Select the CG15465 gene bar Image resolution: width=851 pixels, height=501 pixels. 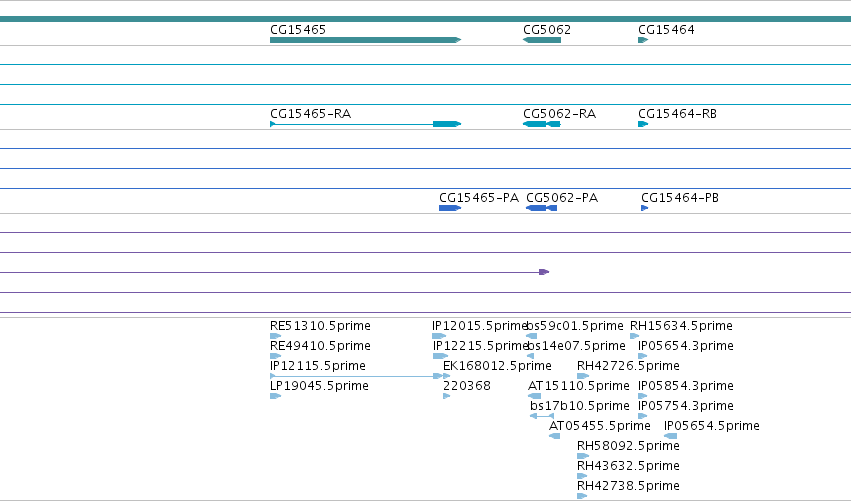365,40
